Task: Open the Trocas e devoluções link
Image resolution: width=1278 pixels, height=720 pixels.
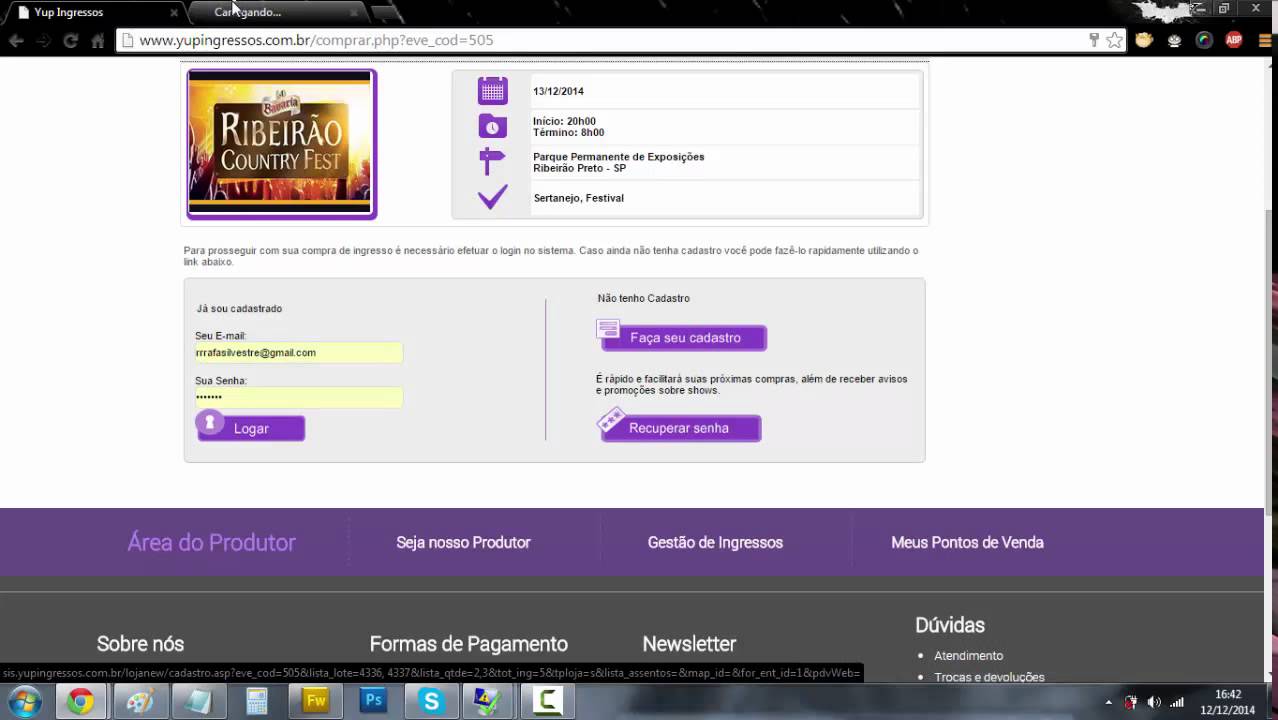Action: point(989,677)
